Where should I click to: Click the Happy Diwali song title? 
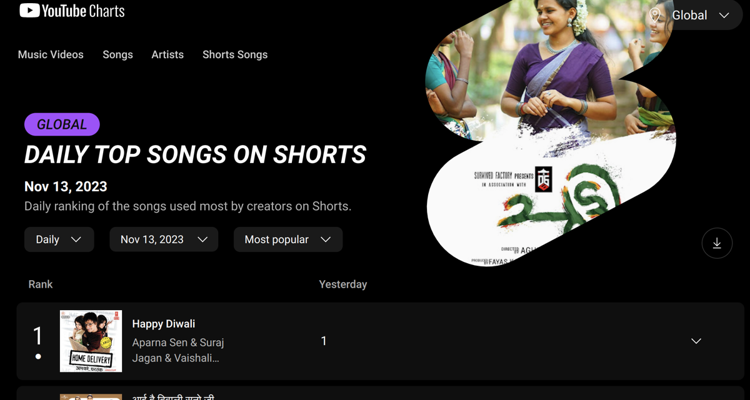(164, 324)
